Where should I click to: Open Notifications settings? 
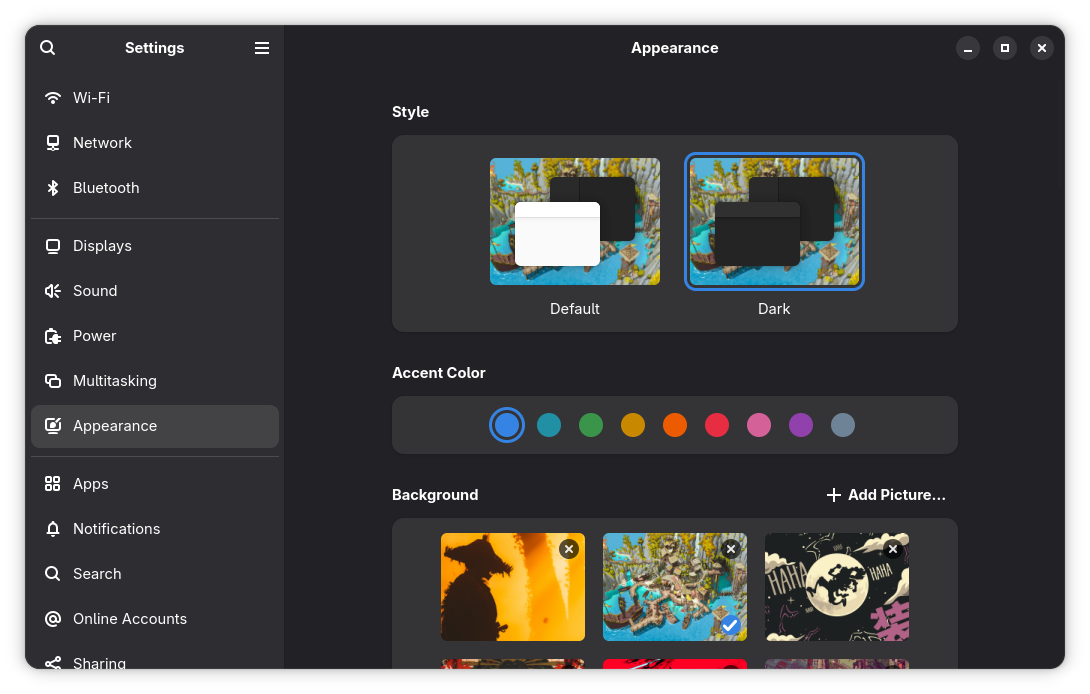pos(155,528)
